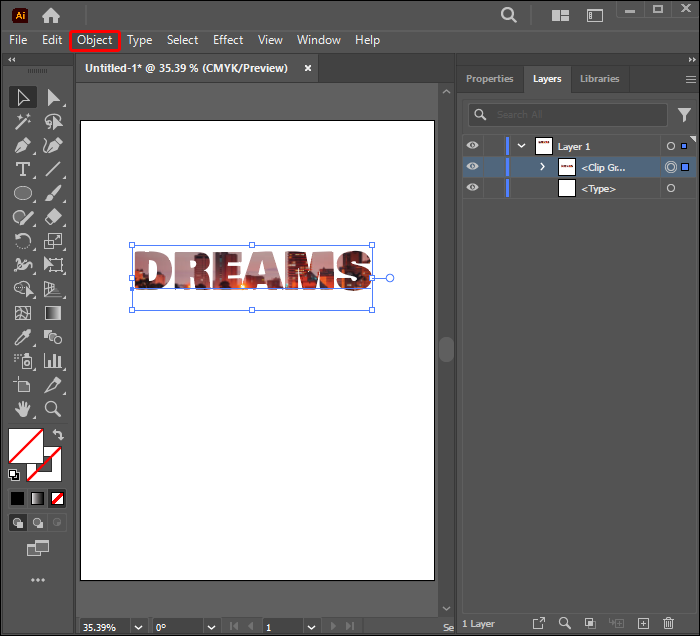Select the Direct Selection tool
700x636 pixels.
pos(53,97)
